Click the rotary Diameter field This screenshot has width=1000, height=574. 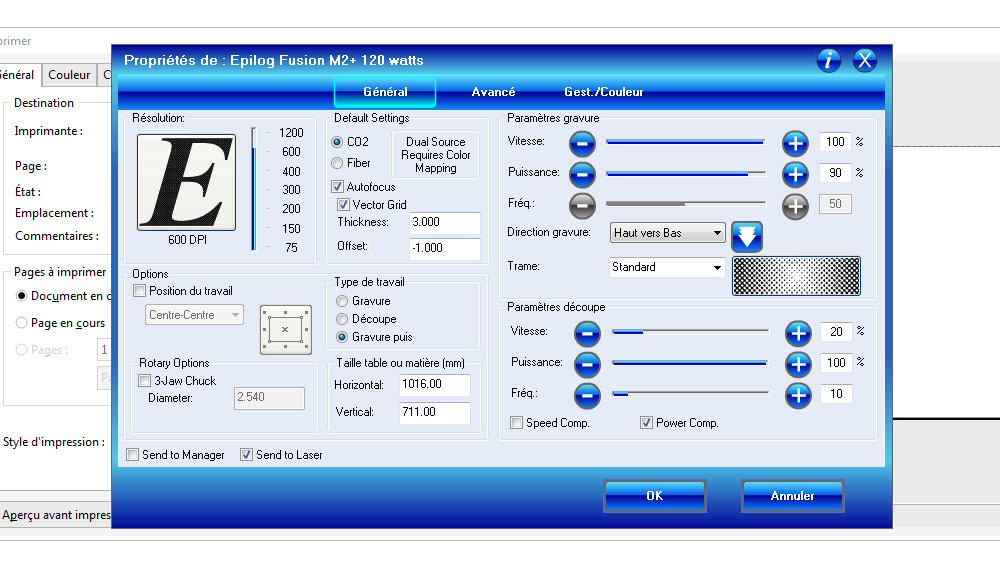click(269, 398)
